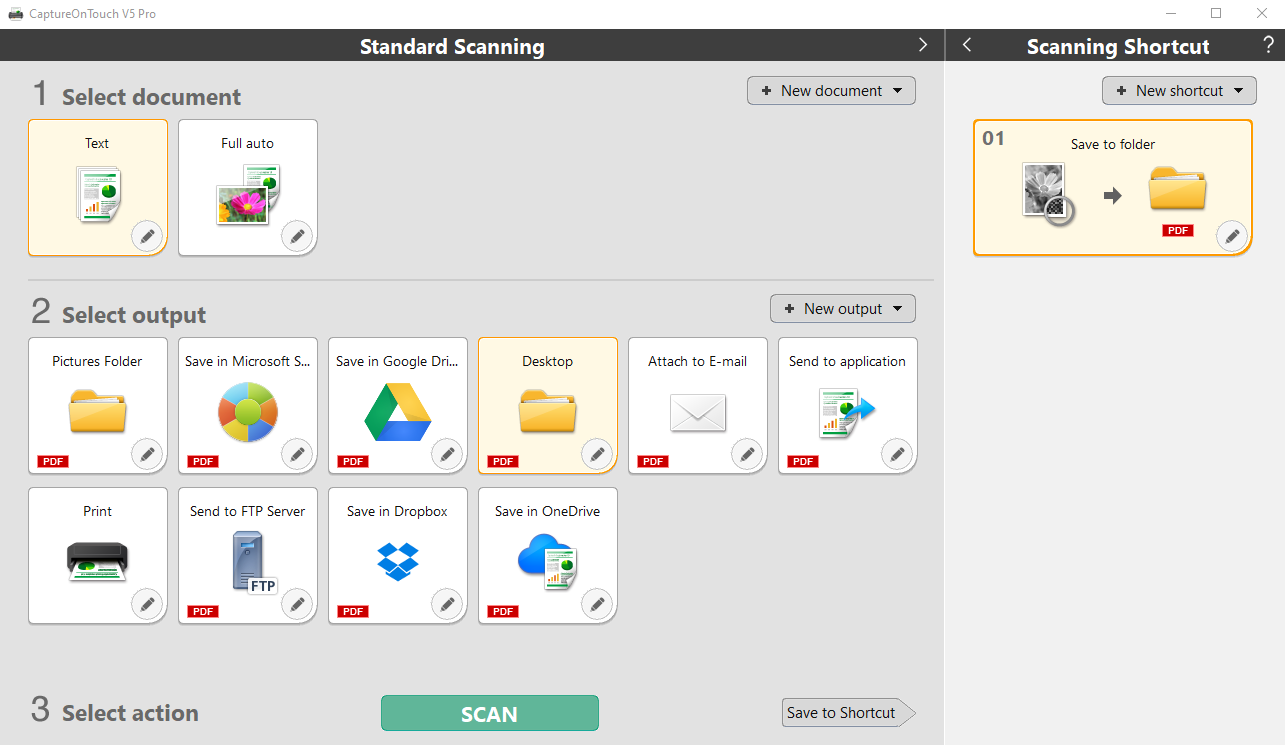Edit Desktop output pencil
This screenshot has width=1285, height=745.
pyautogui.click(x=597, y=455)
